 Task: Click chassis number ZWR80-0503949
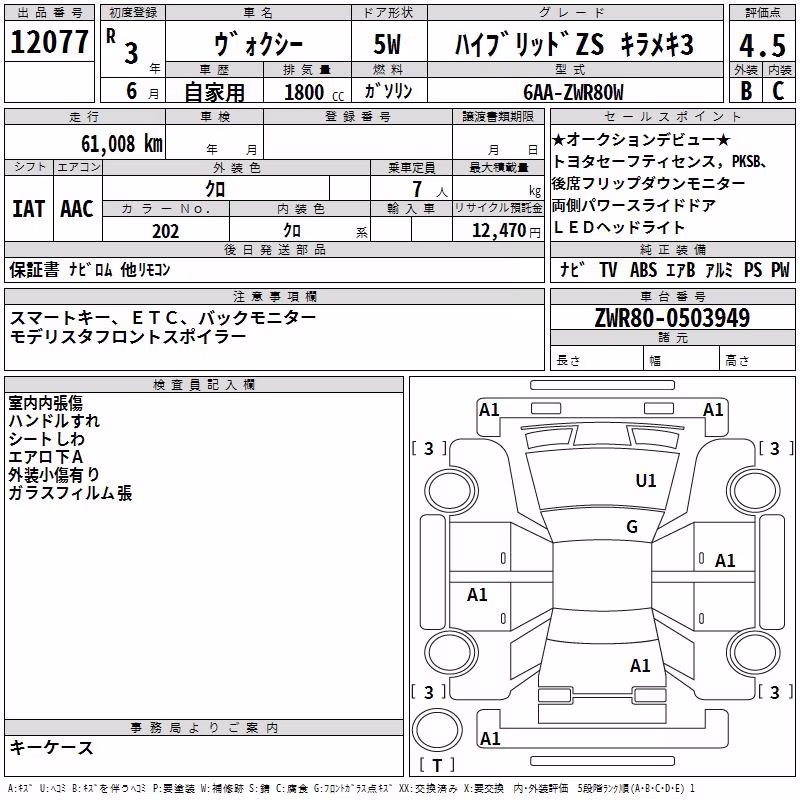(672, 318)
